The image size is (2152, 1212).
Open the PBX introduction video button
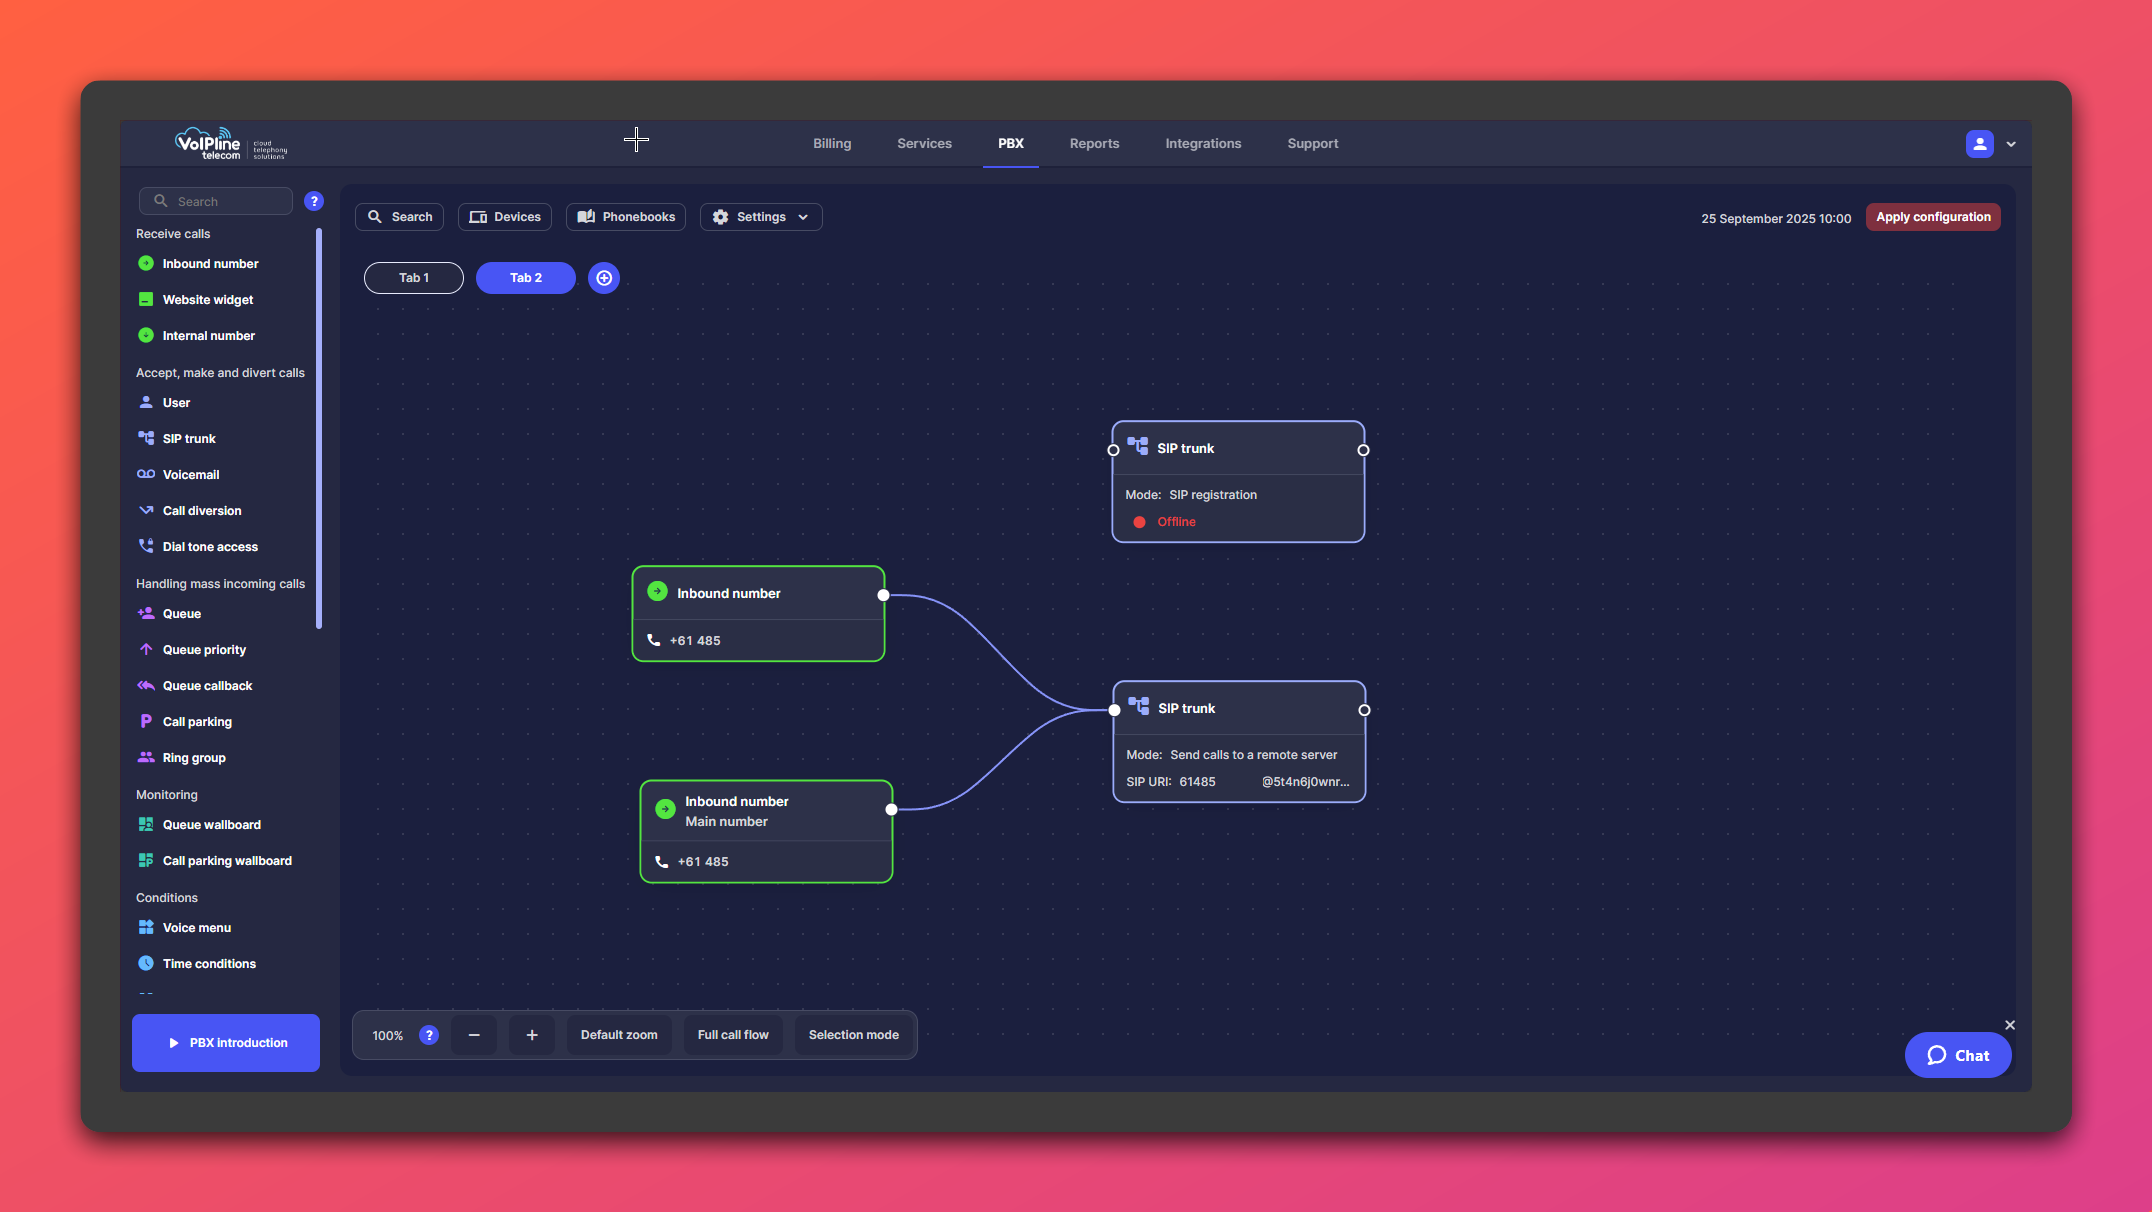click(x=226, y=1042)
